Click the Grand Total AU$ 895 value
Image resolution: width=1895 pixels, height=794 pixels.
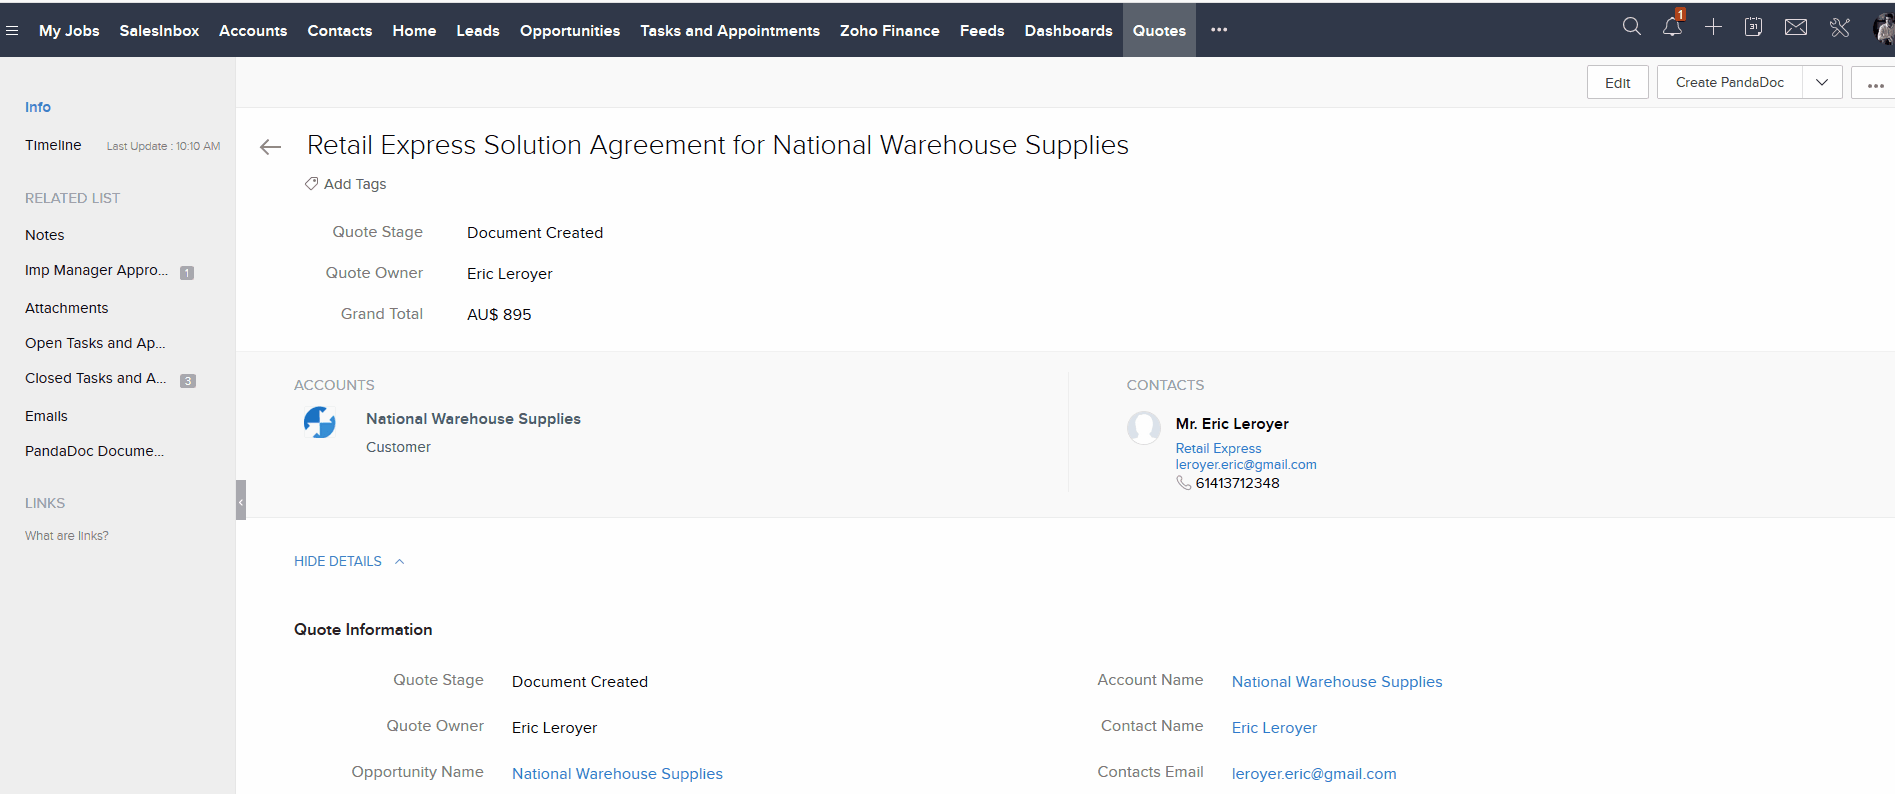(499, 315)
